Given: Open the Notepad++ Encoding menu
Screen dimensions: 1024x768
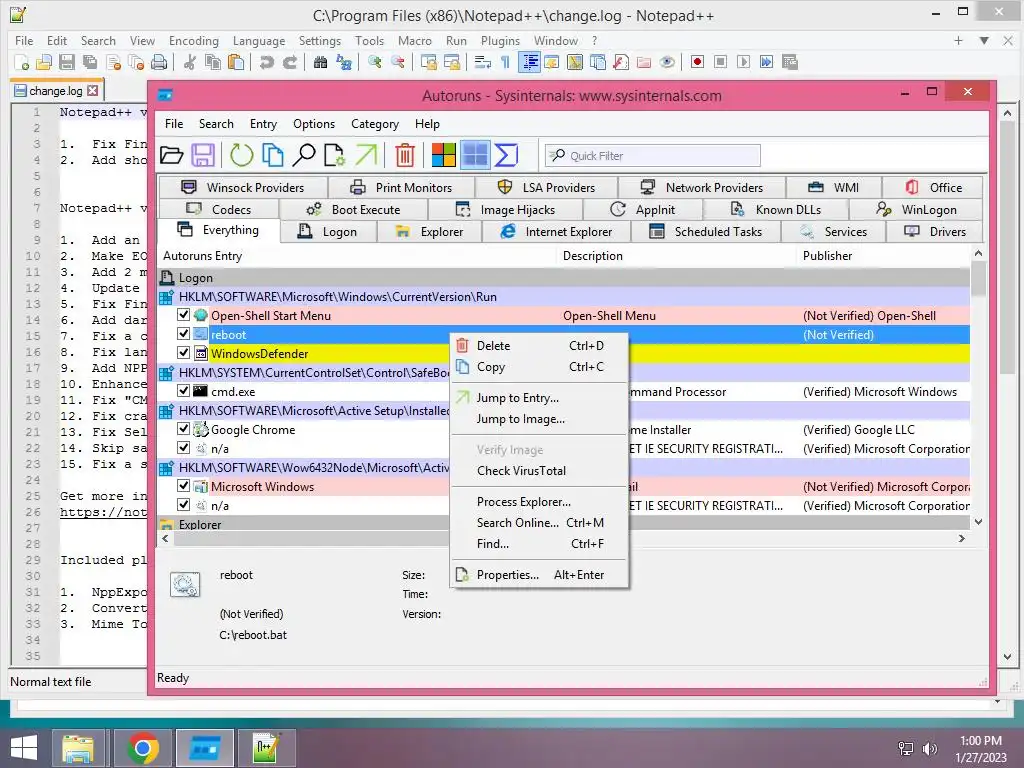Looking at the screenshot, I should (193, 40).
